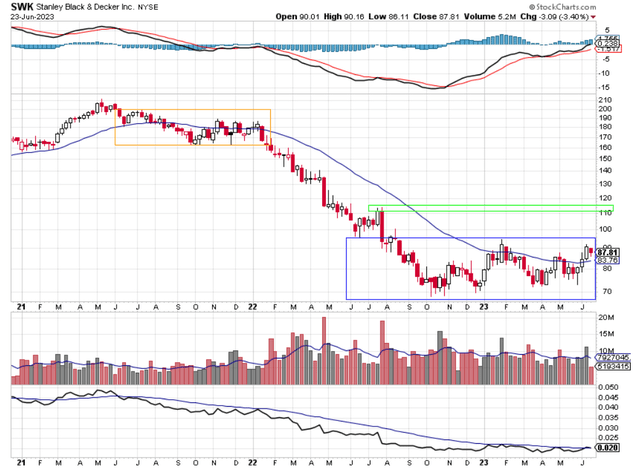Click the 70 price axis label
Screen dimensions: 640x468
[607, 292]
